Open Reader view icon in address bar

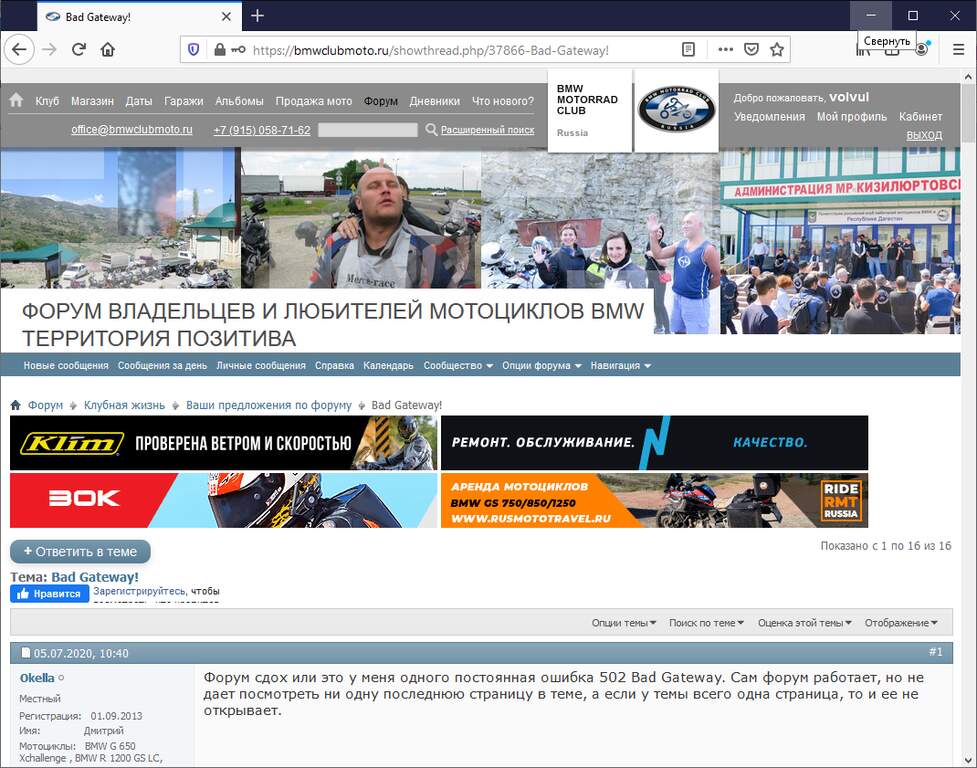coord(689,49)
